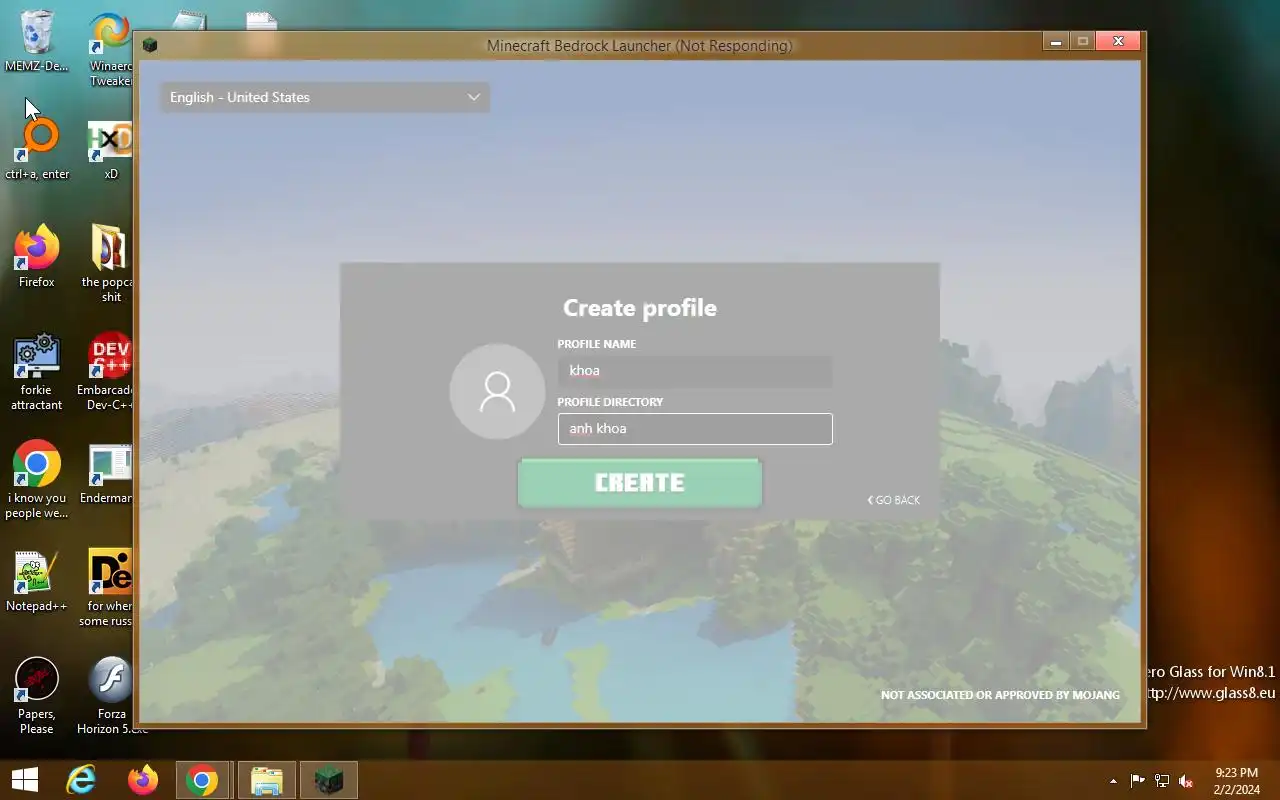Select the ctrl+a, enter desktop shortcut
Image resolution: width=1280 pixels, height=800 pixels.
[37, 148]
